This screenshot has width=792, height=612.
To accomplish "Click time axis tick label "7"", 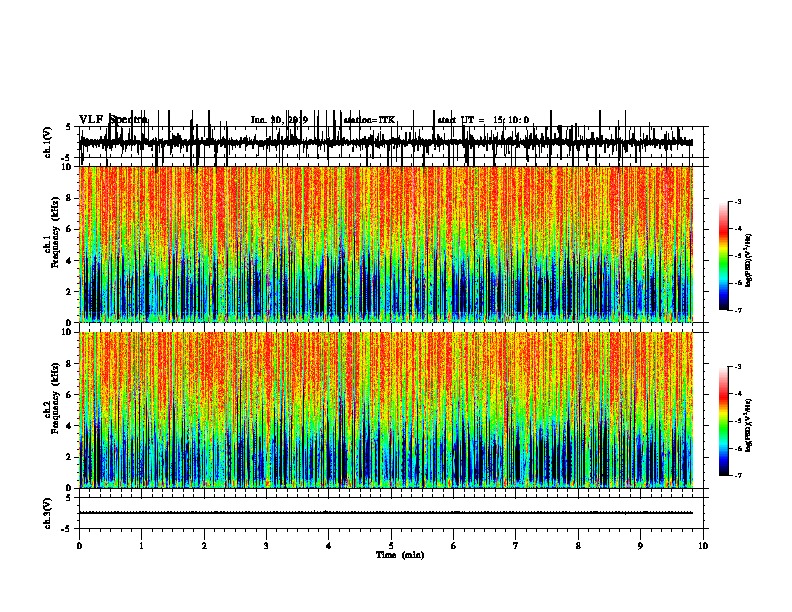I will click(x=516, y=546).
